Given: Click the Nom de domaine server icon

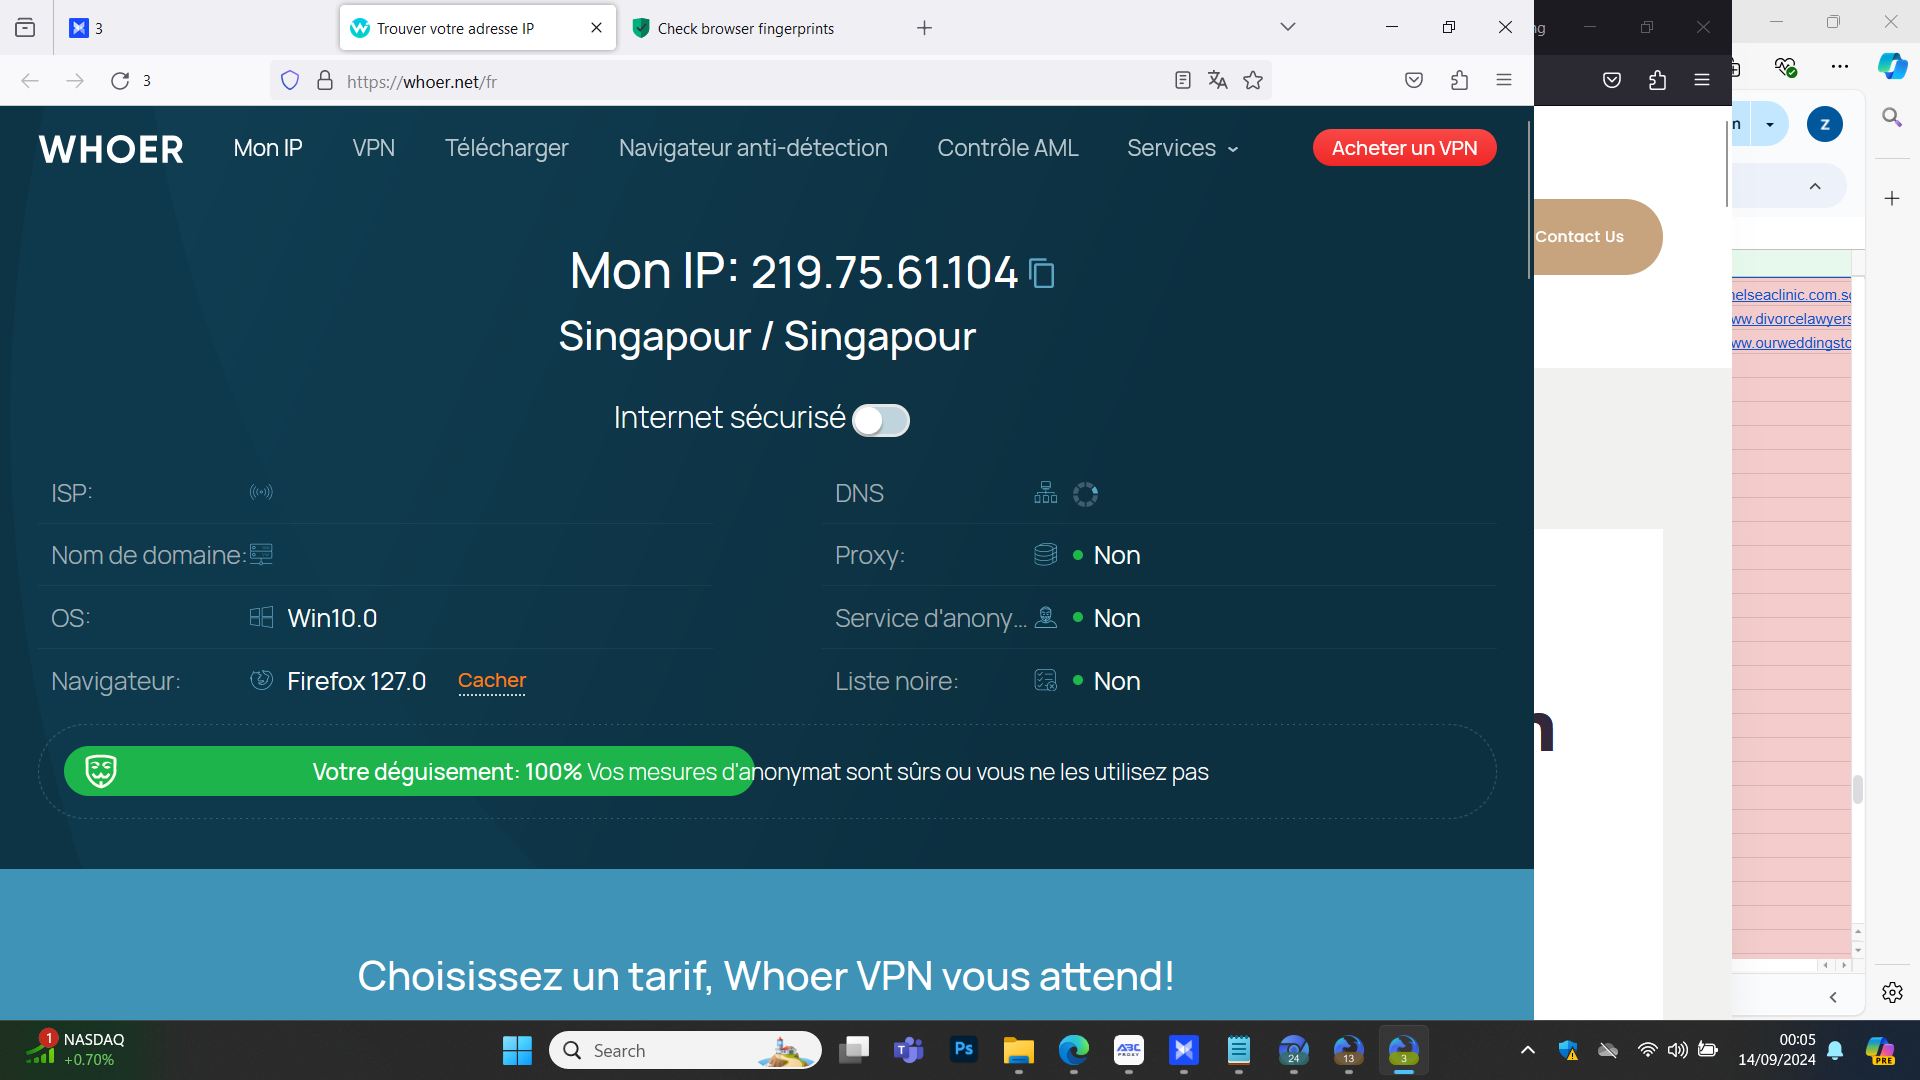Looking at the screenshot, I should 261,554.
